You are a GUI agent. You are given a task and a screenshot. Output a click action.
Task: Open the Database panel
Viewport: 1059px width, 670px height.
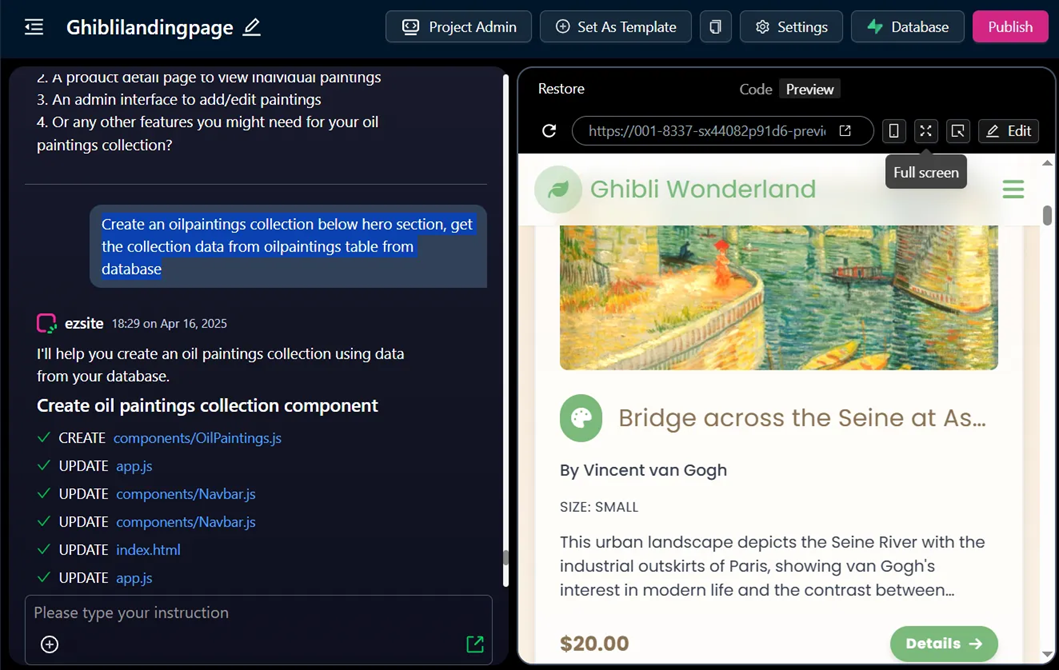pyautogui.click(x=907, y=27)
